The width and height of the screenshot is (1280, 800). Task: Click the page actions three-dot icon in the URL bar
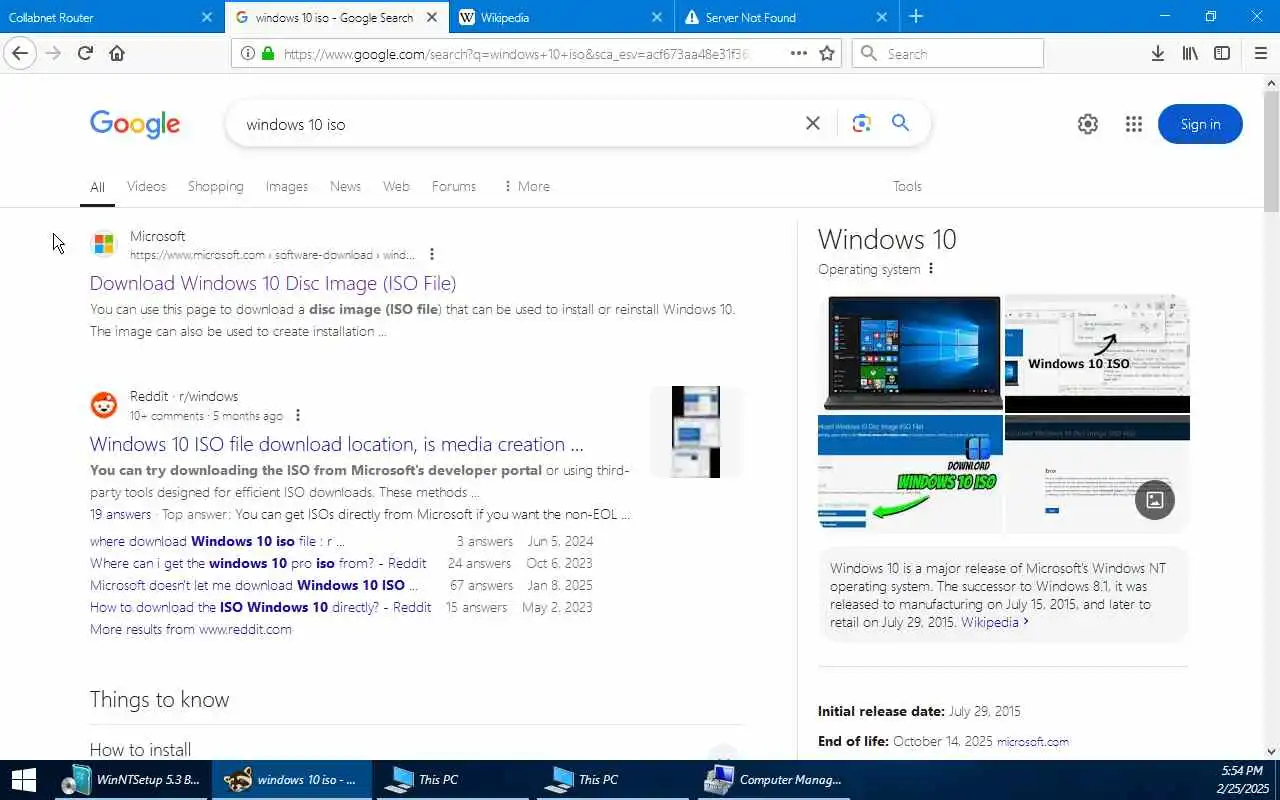click(798, 53)
